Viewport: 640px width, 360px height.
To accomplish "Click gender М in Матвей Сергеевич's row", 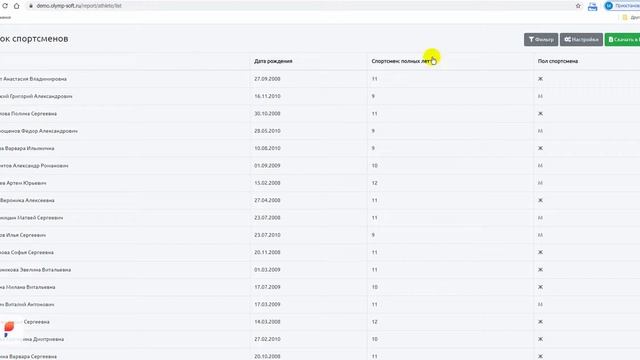I will (x=540, y=218).
